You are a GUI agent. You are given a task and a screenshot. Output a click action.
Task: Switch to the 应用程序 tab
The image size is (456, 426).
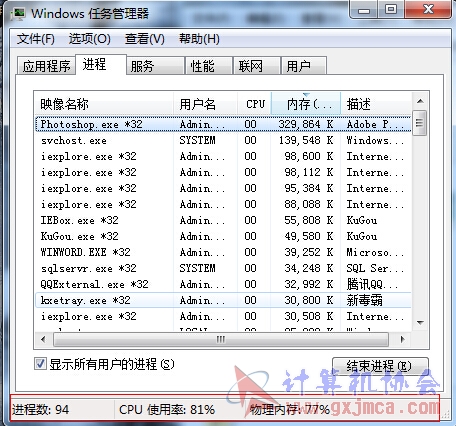coord(46,66)
